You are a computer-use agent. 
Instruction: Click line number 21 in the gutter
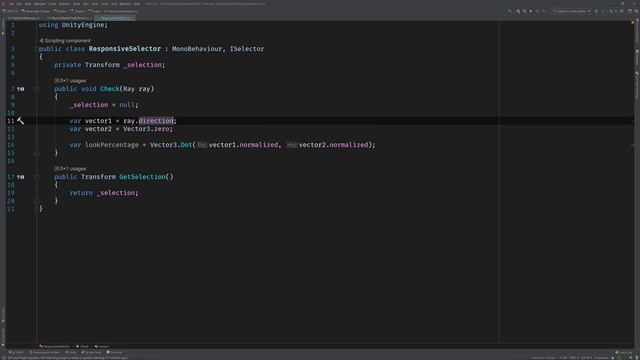pyautogui.click(x=11, y=209)
